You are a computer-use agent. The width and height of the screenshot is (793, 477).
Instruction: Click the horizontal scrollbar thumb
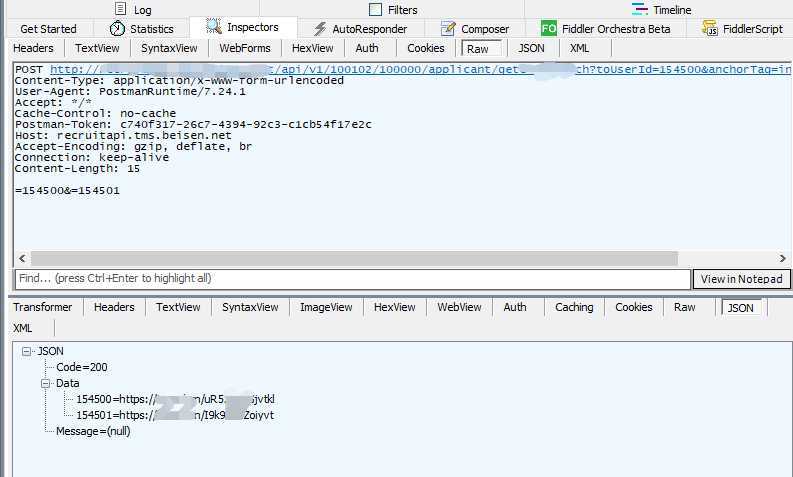[x=354, y=258]
